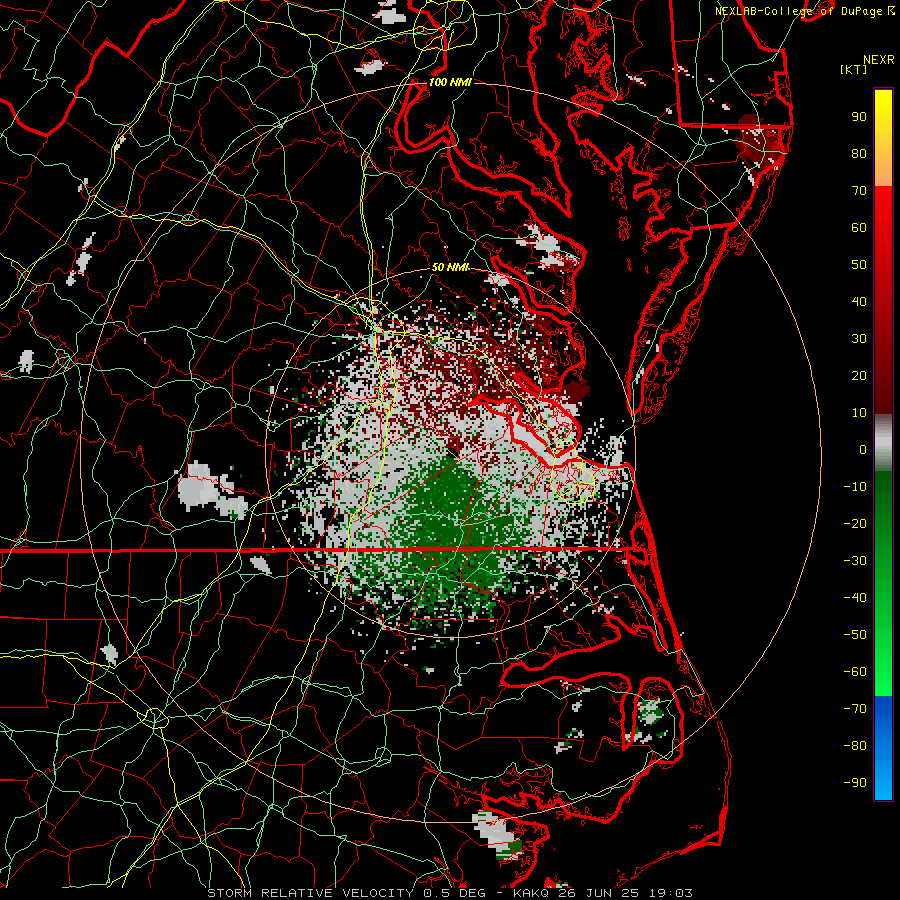Click the 30 value on the color scale
Image resolution: width=900 pixels, height=900 pixels.
(x=859, y=339)
